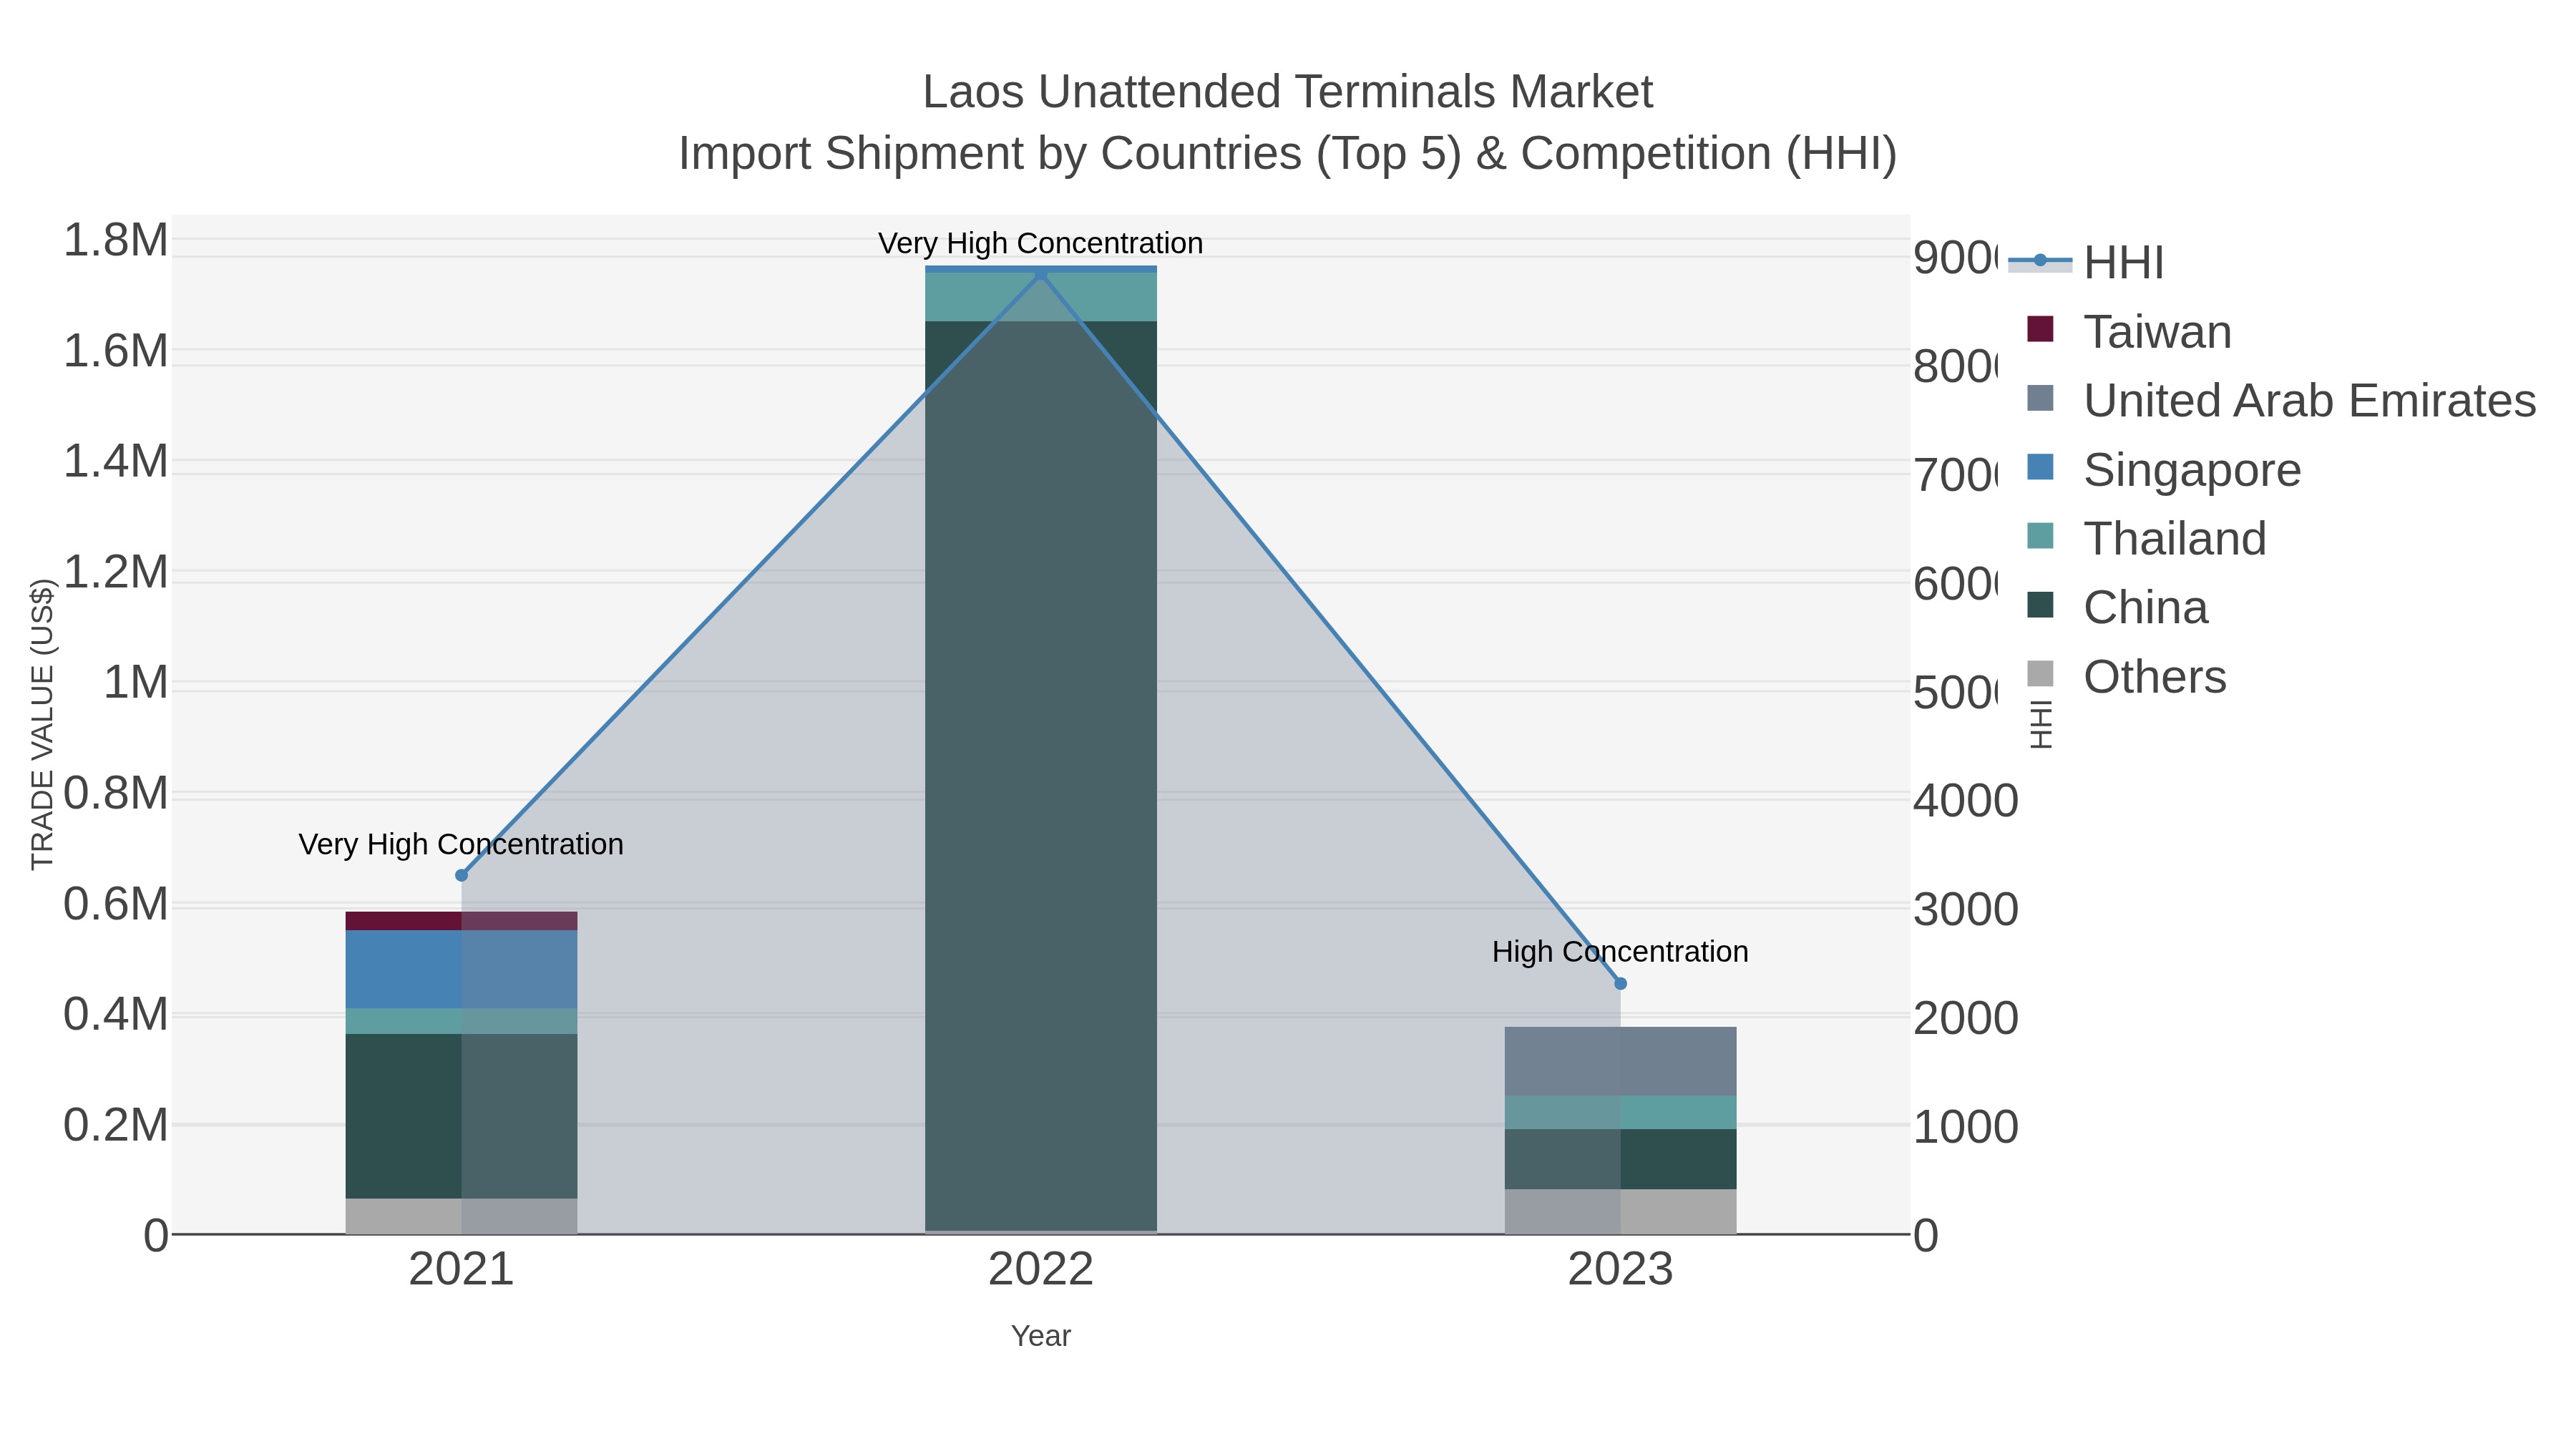
Task: Toggle the Thailand series legend label
Action: coord(2175,538)
